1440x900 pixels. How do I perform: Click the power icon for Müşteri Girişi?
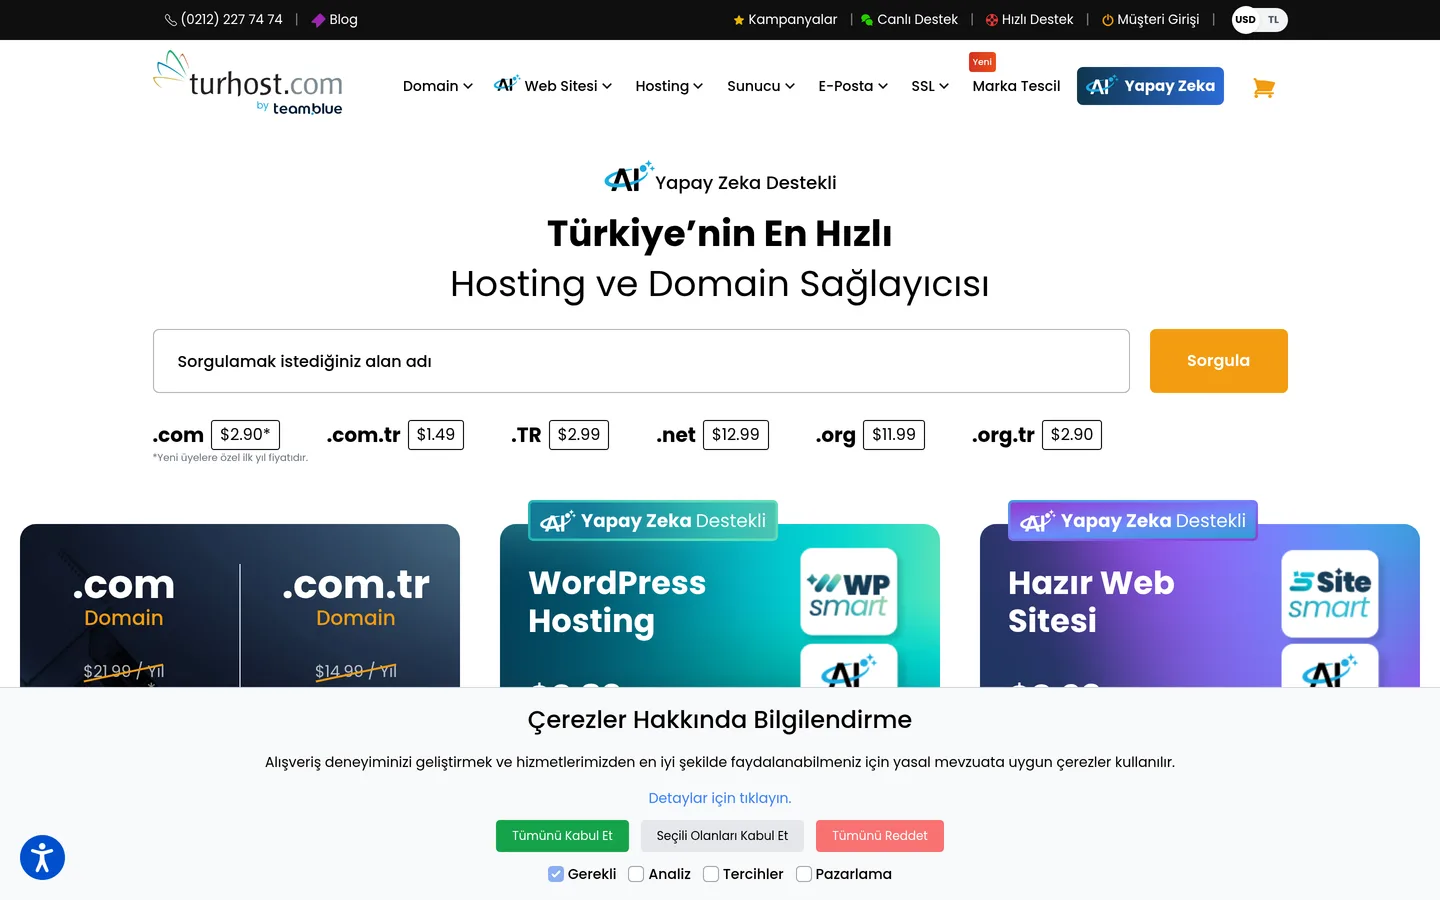[x=1108, y=20]
